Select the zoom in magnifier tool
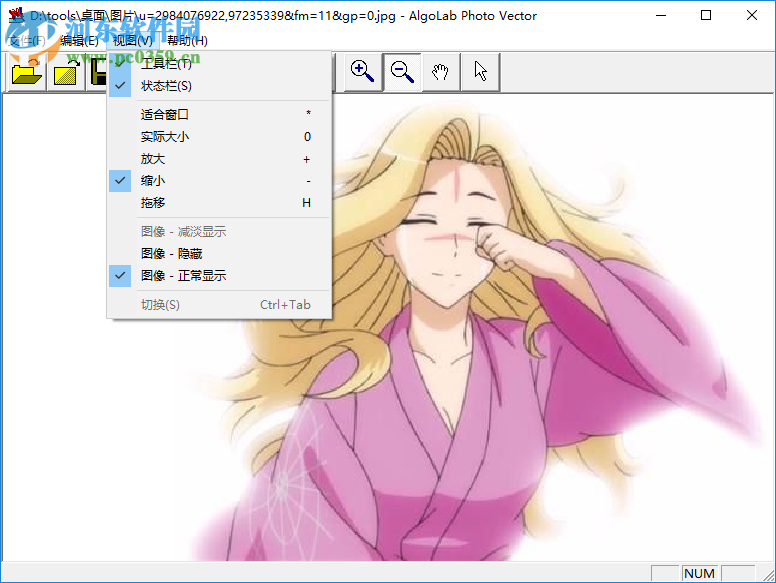This screenshot has height=583, width=776. click(363, 72)
